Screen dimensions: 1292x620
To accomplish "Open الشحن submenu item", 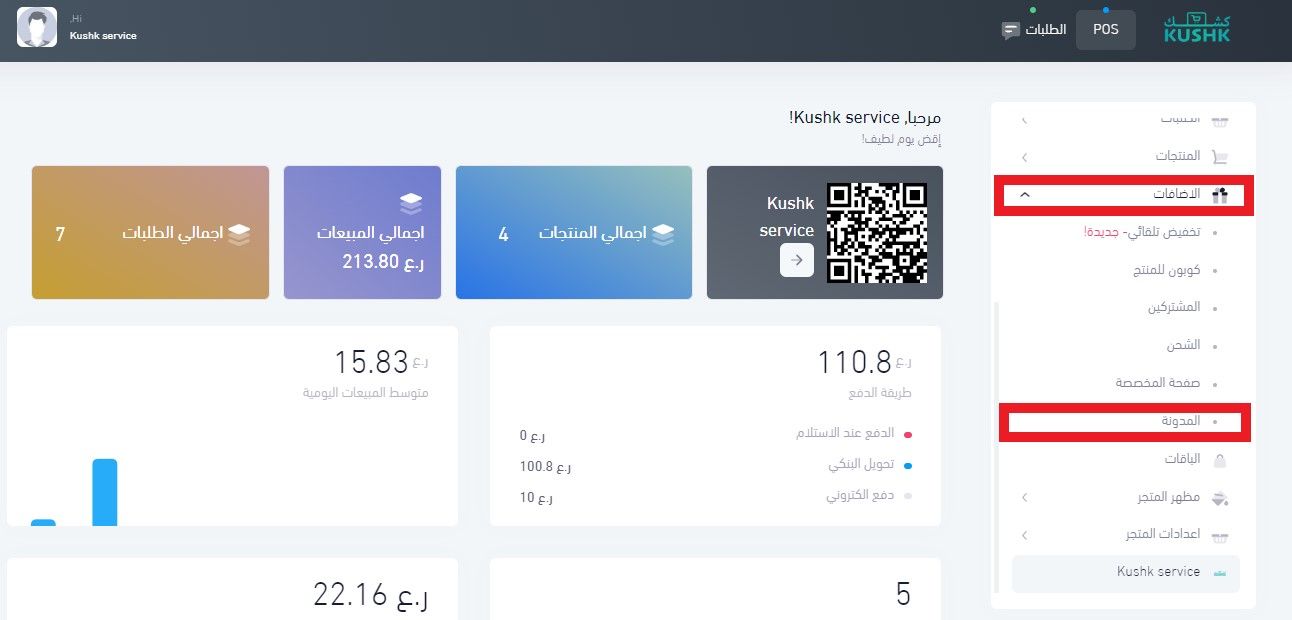I will [x=1183, y=346].
